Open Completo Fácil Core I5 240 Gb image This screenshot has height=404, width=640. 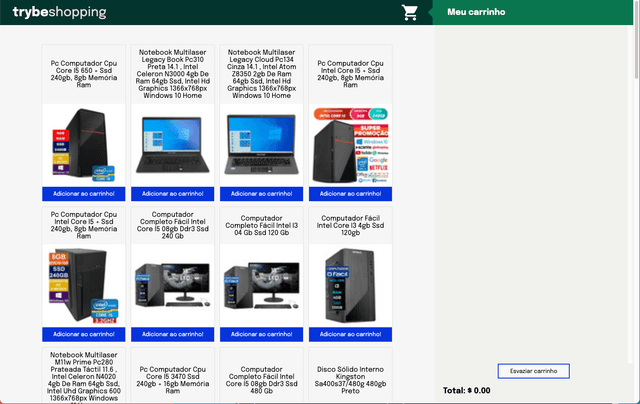(173, 286)
